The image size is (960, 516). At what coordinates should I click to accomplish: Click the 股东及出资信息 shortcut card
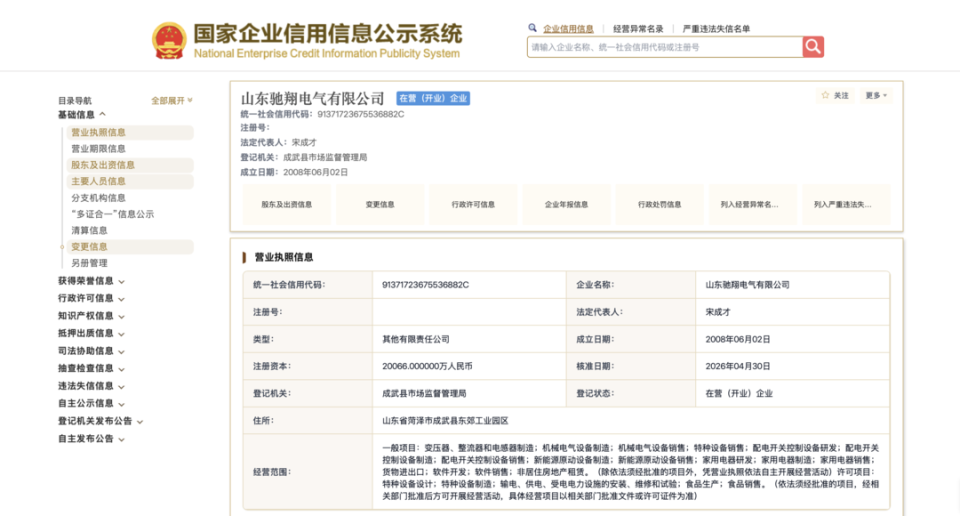pyautogui.click(x=287, y=204)
